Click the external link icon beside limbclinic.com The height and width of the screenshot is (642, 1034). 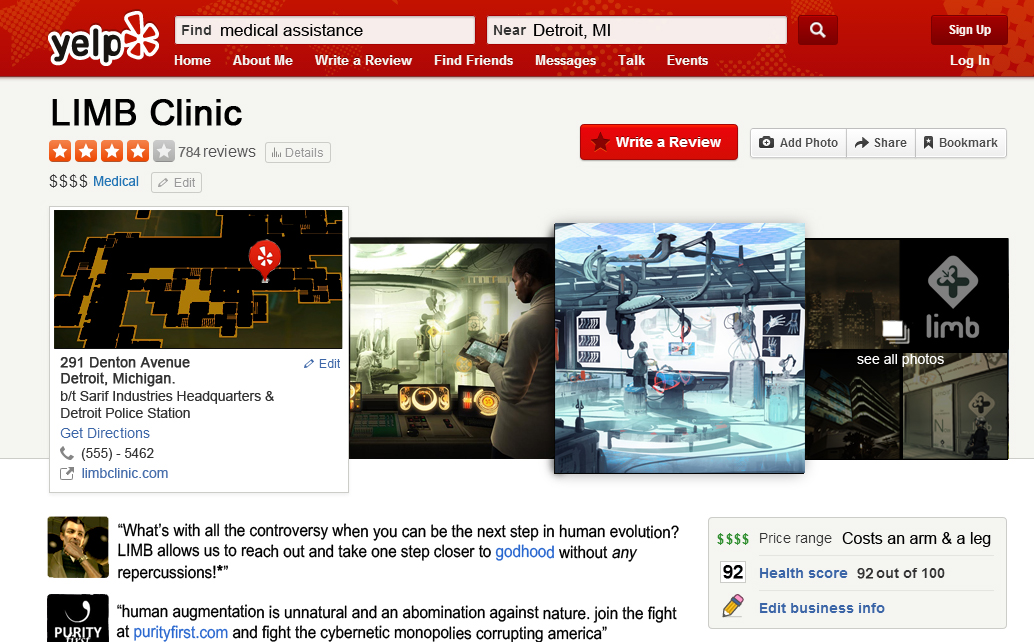point(67,473)
